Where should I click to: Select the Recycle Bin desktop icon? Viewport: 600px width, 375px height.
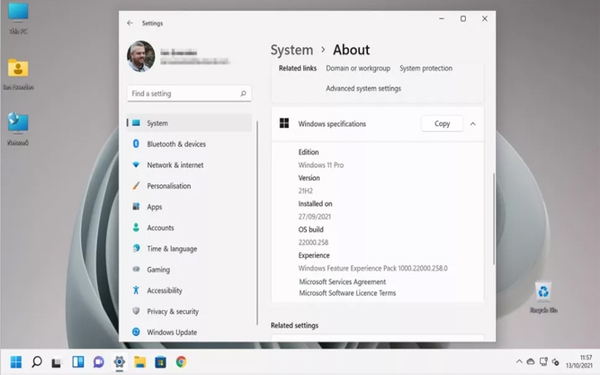[543, 297]
